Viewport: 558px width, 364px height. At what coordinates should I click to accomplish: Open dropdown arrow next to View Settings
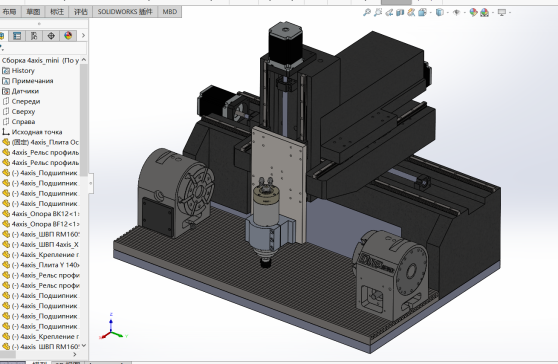tap(510, 12)
